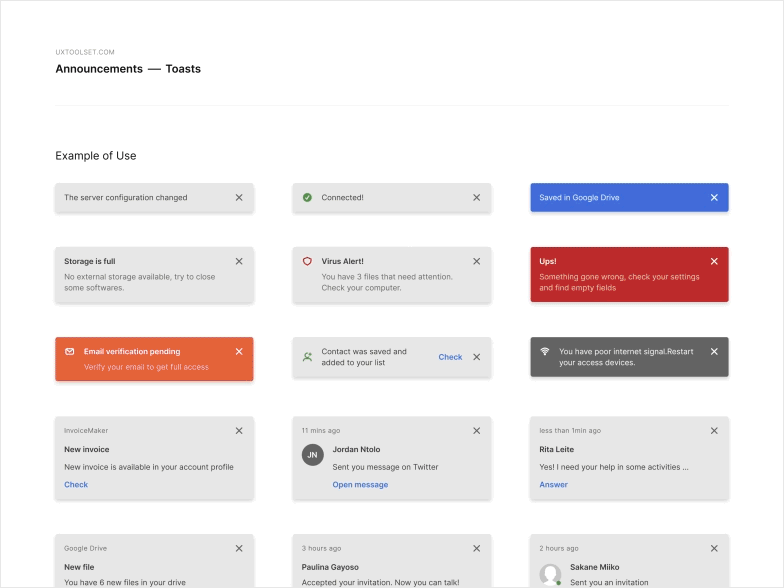Dismiss the server configuration changed toast
Viewport: 784px width, 588px height.
pyautogui.click(x=239, y=198)
